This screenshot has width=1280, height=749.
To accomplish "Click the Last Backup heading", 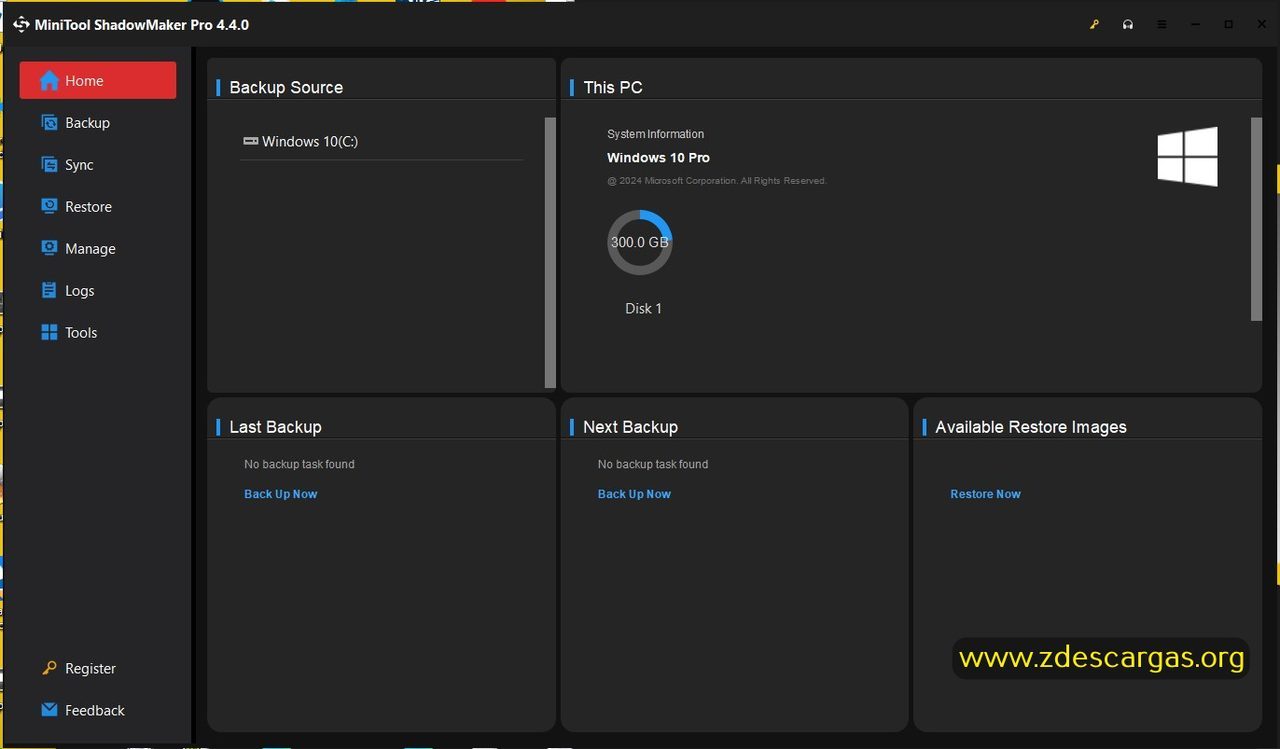I will tap(275, 427).
